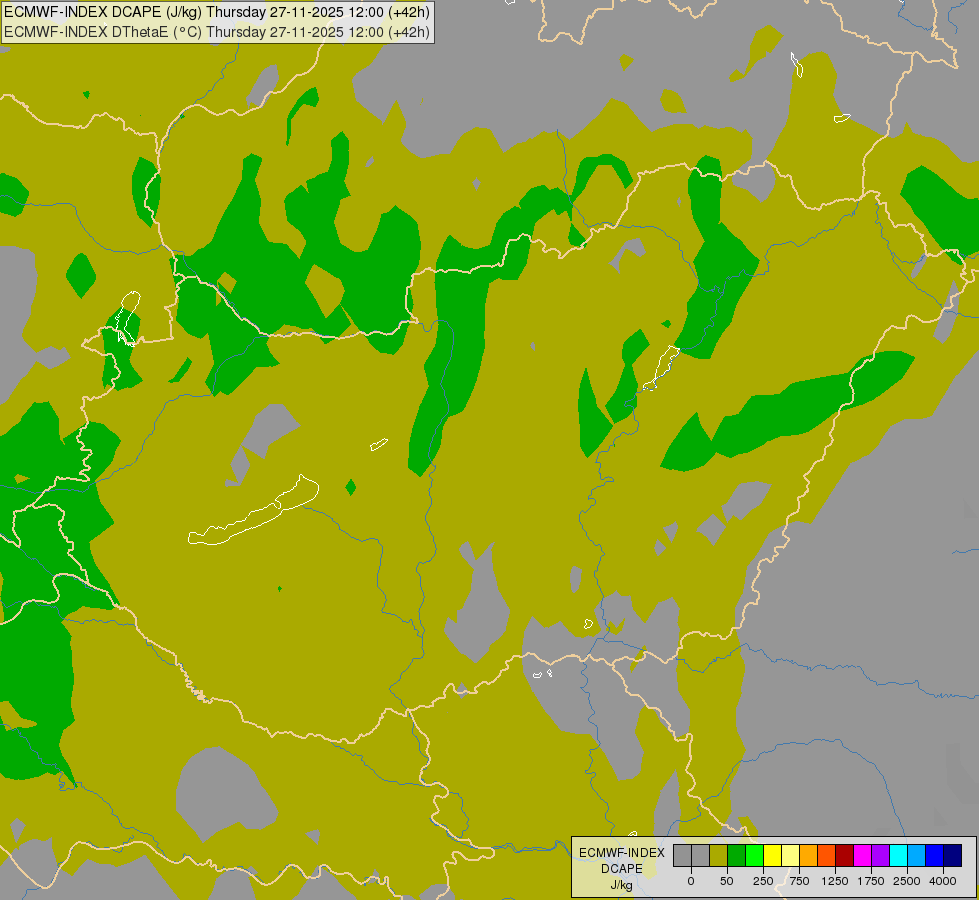This screenshot has height=900, width=979.
Task: Click the legend value 50
Action: [727, 881]
